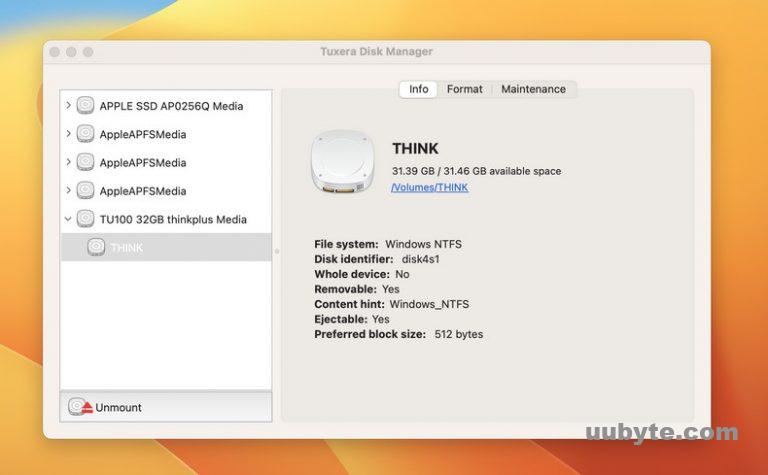Click the APPLE SSD AP0256Q disk icon
The width and height of the screenshot is (768, 475).
click(86, 106)
